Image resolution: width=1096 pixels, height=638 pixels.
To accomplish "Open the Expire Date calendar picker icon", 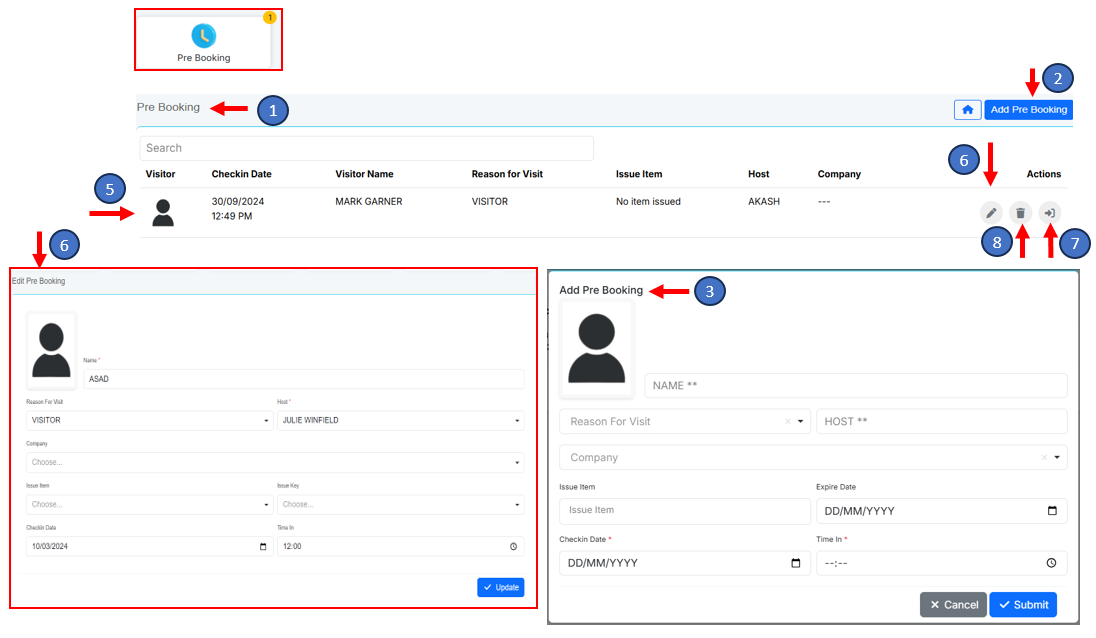I will pyautogui.click(x=1052, y=511).
